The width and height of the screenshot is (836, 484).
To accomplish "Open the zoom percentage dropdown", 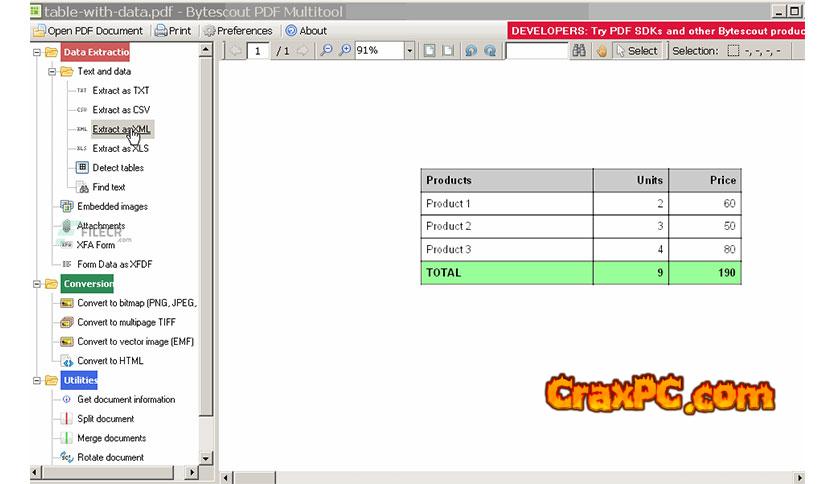I will pyautogui.click(x=410, y=51).
